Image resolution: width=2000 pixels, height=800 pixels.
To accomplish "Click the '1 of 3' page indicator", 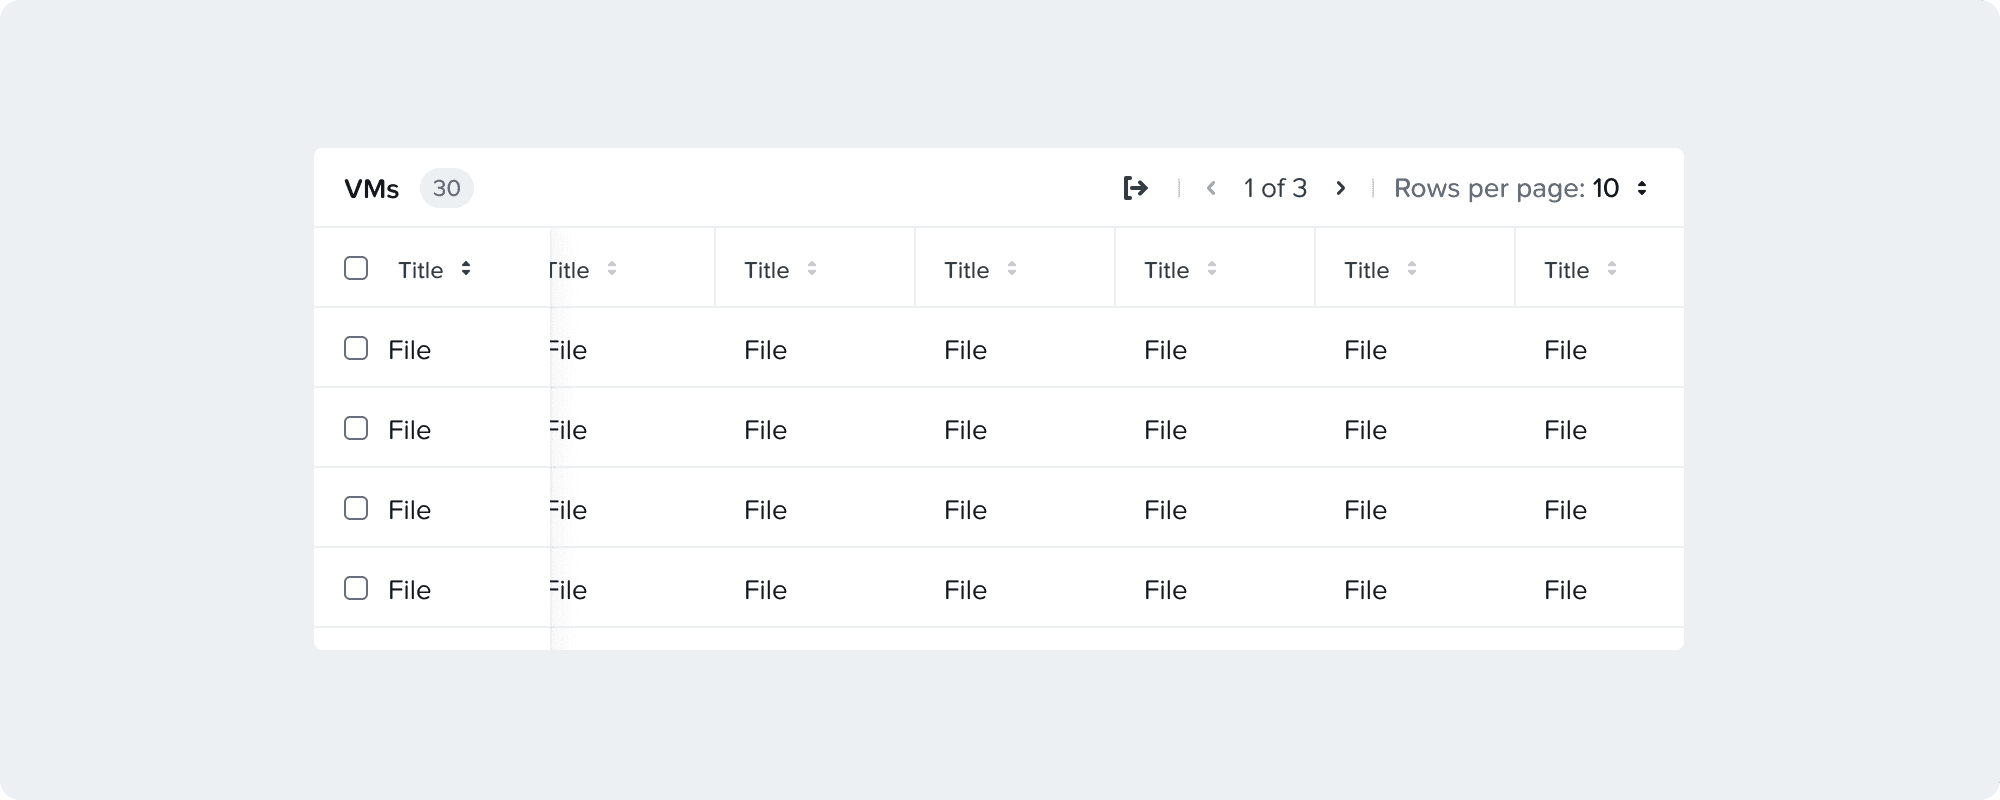I will point(1275,188).
